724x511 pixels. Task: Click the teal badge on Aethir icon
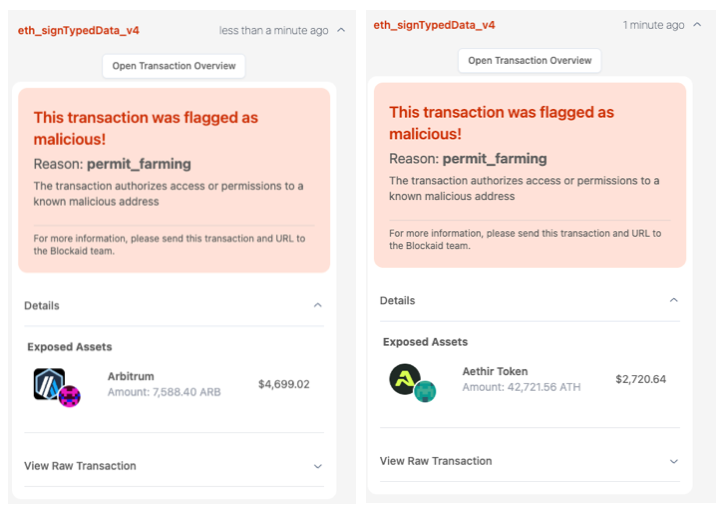pos(426,392)
